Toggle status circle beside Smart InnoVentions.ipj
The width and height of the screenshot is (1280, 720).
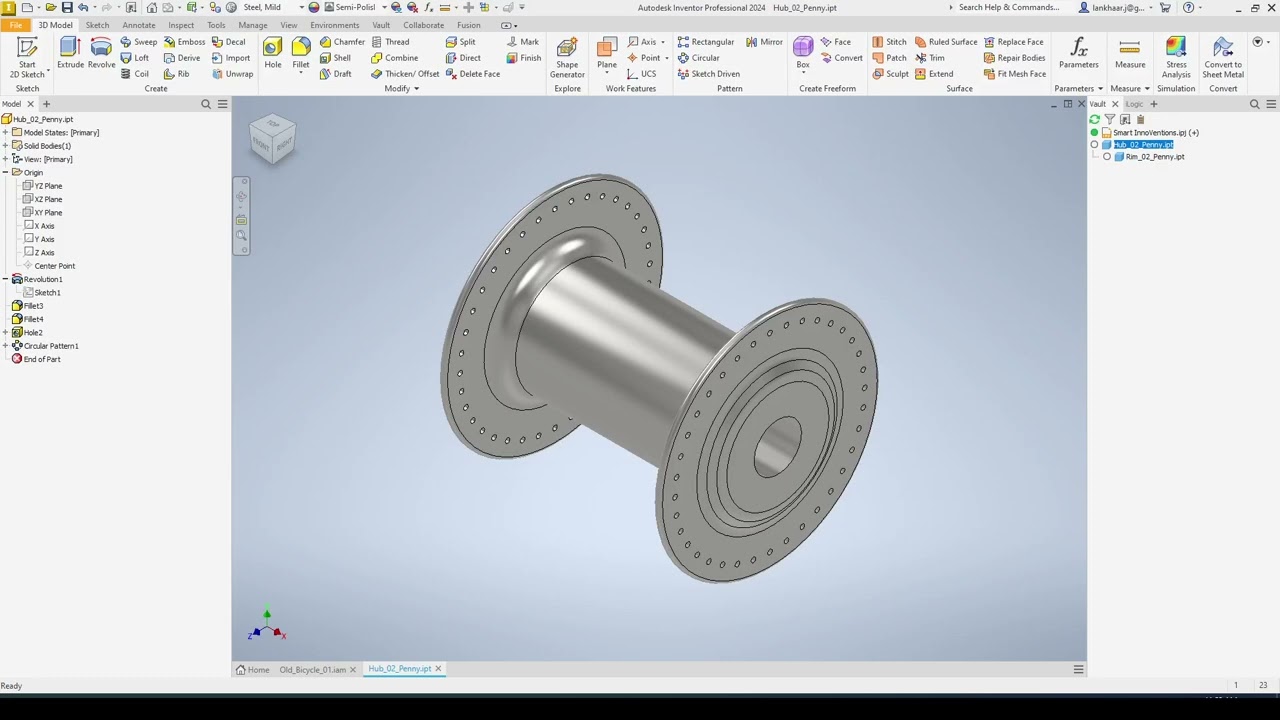tap(1094, 133)
